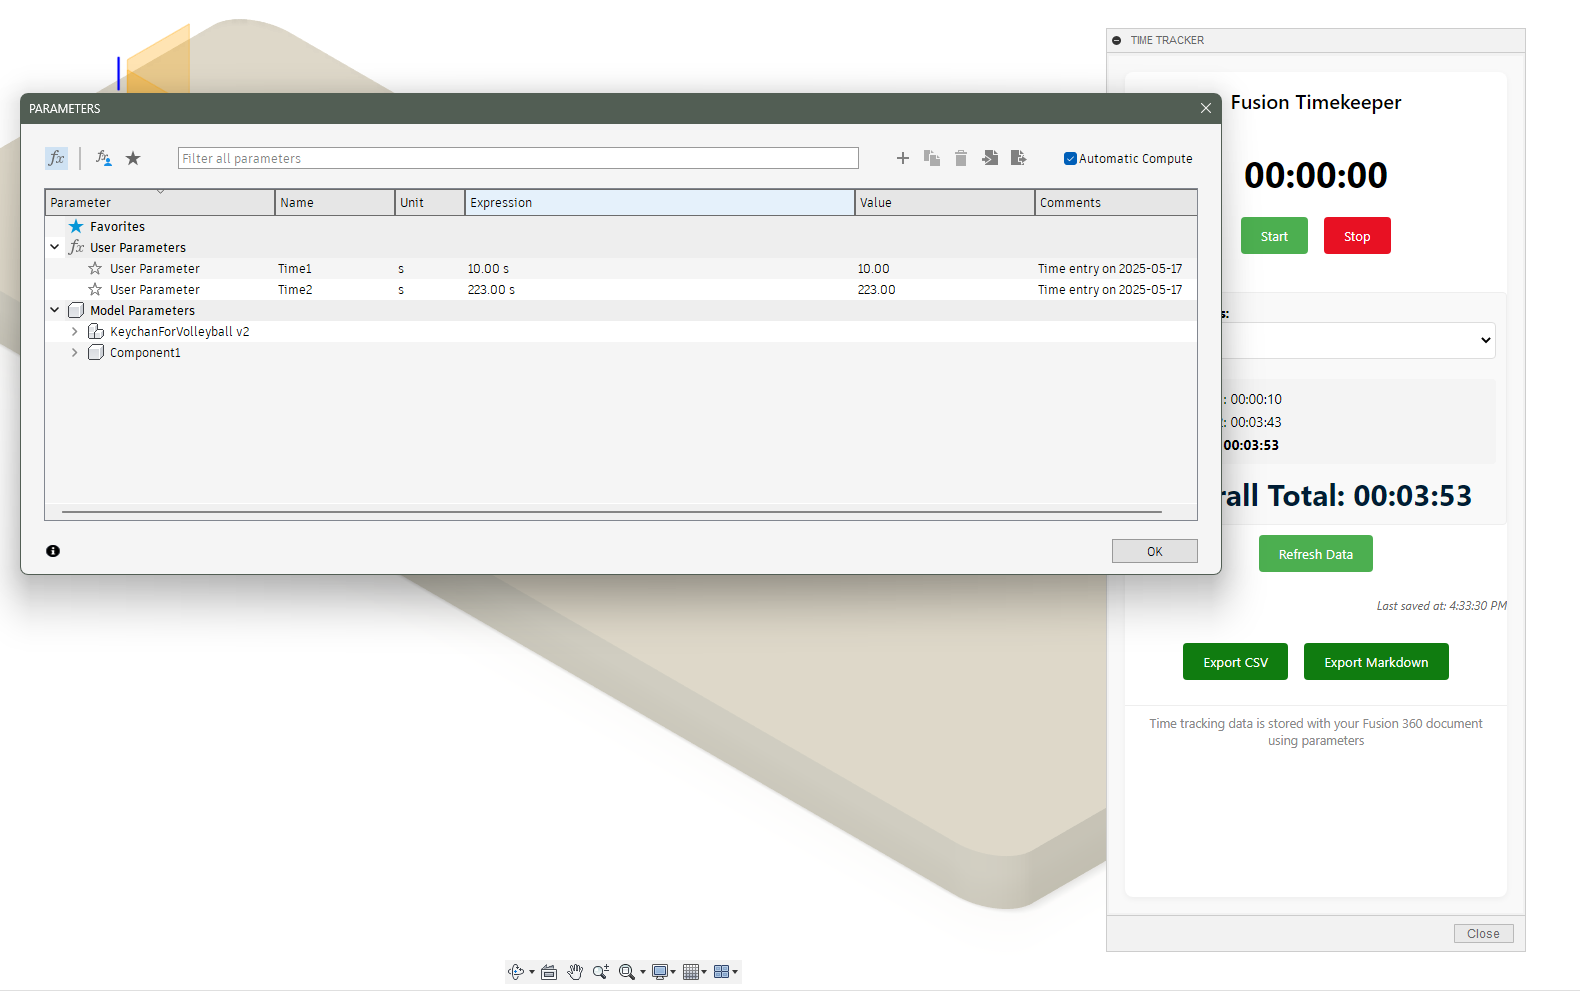Click Time1 comment 'Time entry on 2025-05-17'
This screenshot has height=991, width=1580.
[1110, 268]
